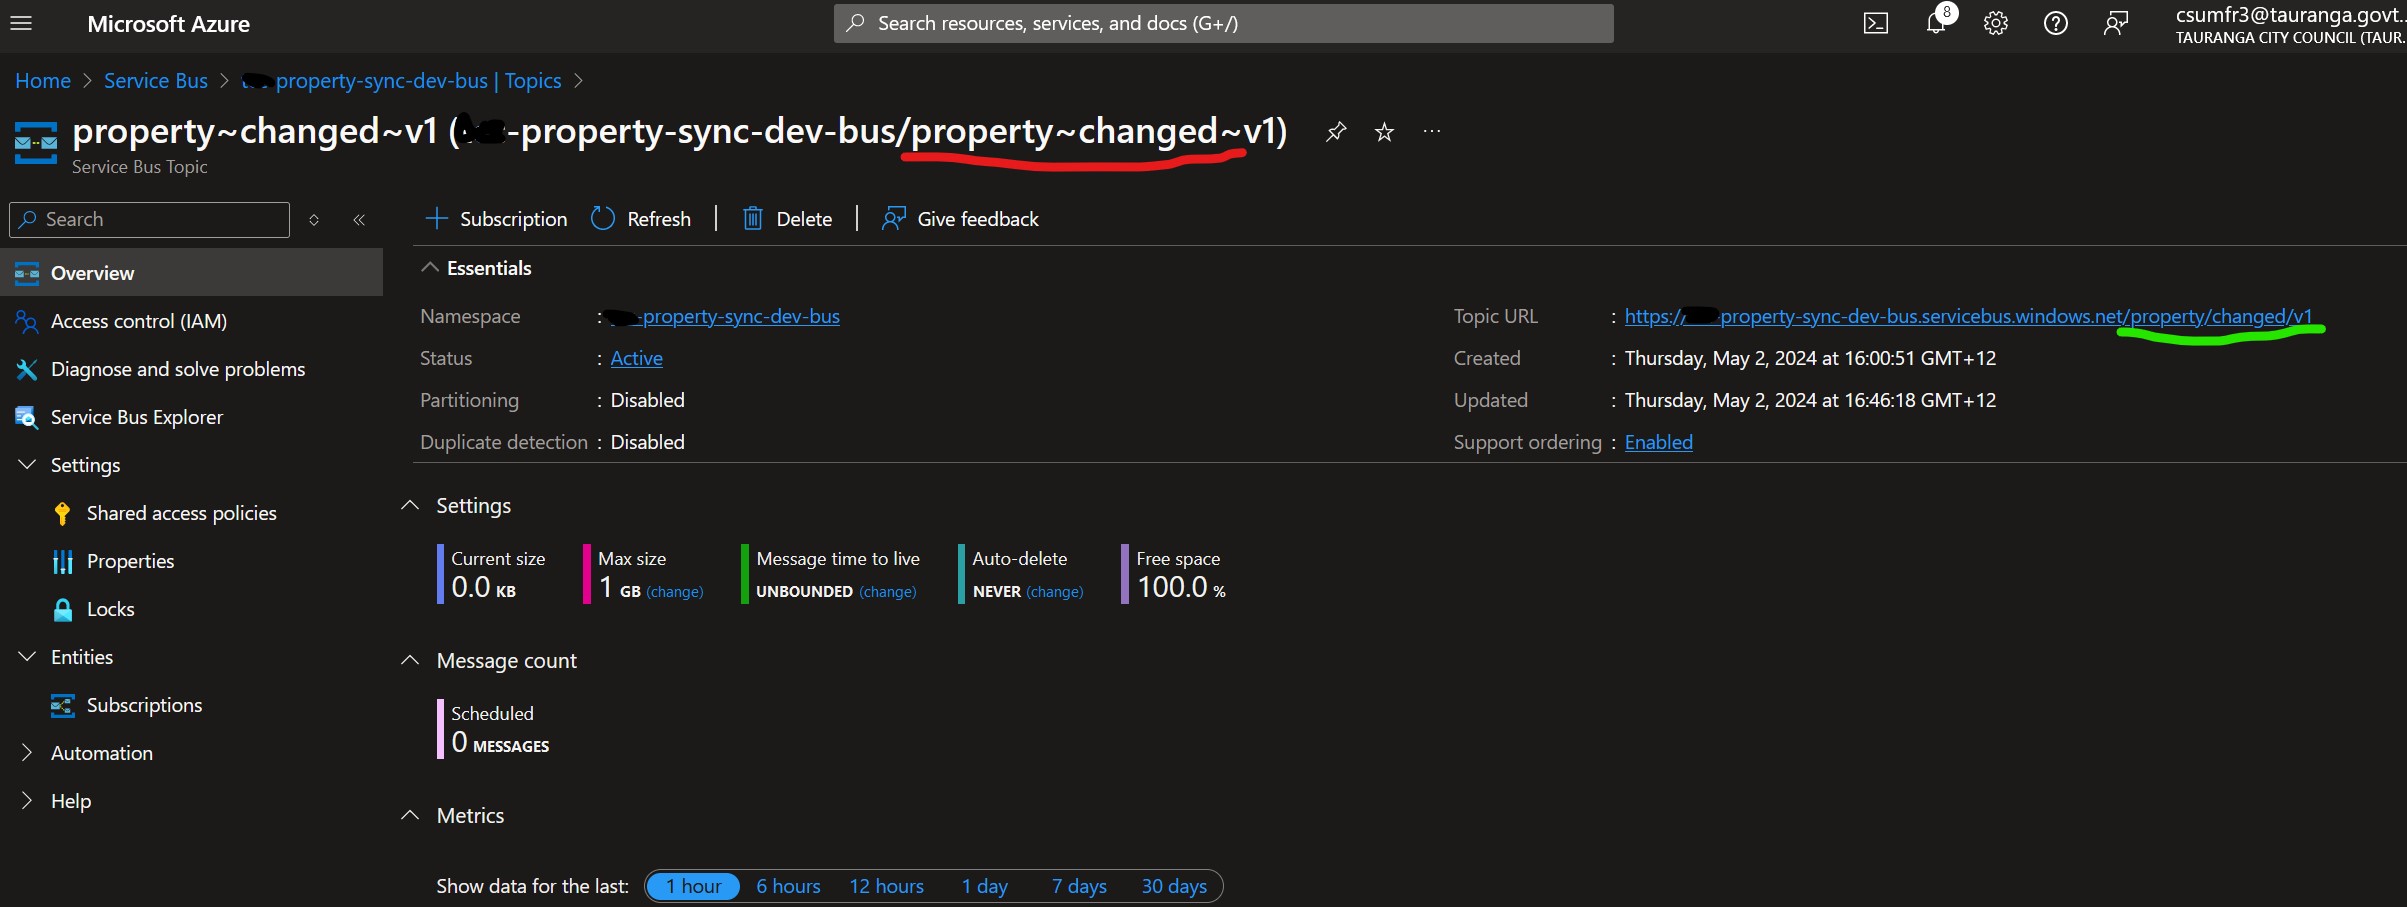The image size is (2407, 907).
Task: Collapse the left sidebar with double chevron
Action: [x=359, y=220]
